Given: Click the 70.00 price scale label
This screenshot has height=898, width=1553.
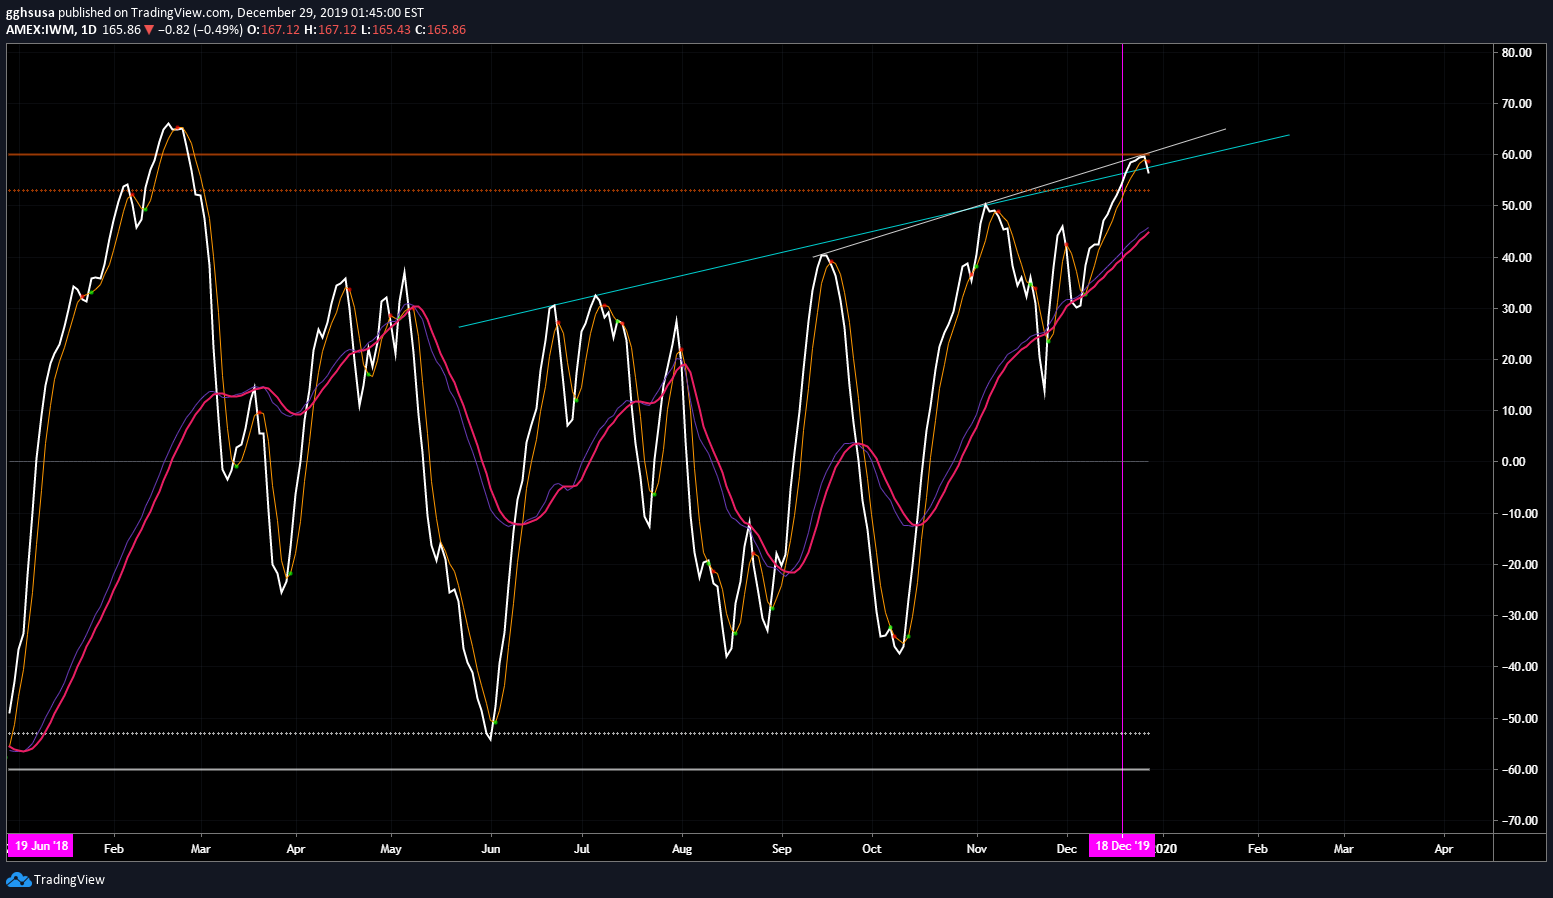Looking at the screenshot, I should pos(1516,104).
